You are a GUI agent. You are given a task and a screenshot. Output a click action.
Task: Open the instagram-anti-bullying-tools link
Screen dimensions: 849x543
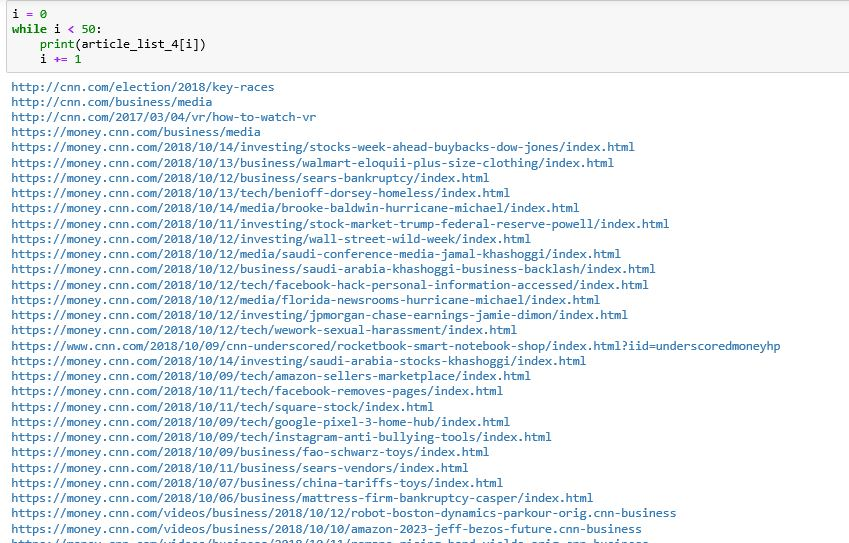pos(282,437)
